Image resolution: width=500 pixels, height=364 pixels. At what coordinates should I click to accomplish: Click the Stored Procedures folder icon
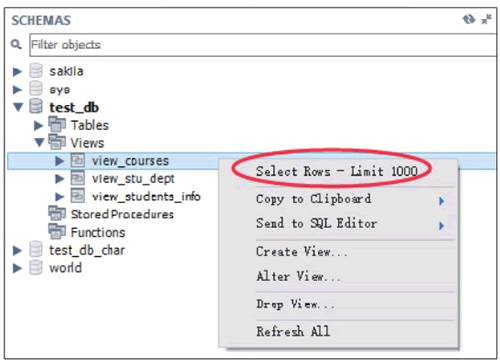click(x=57, y=213)
